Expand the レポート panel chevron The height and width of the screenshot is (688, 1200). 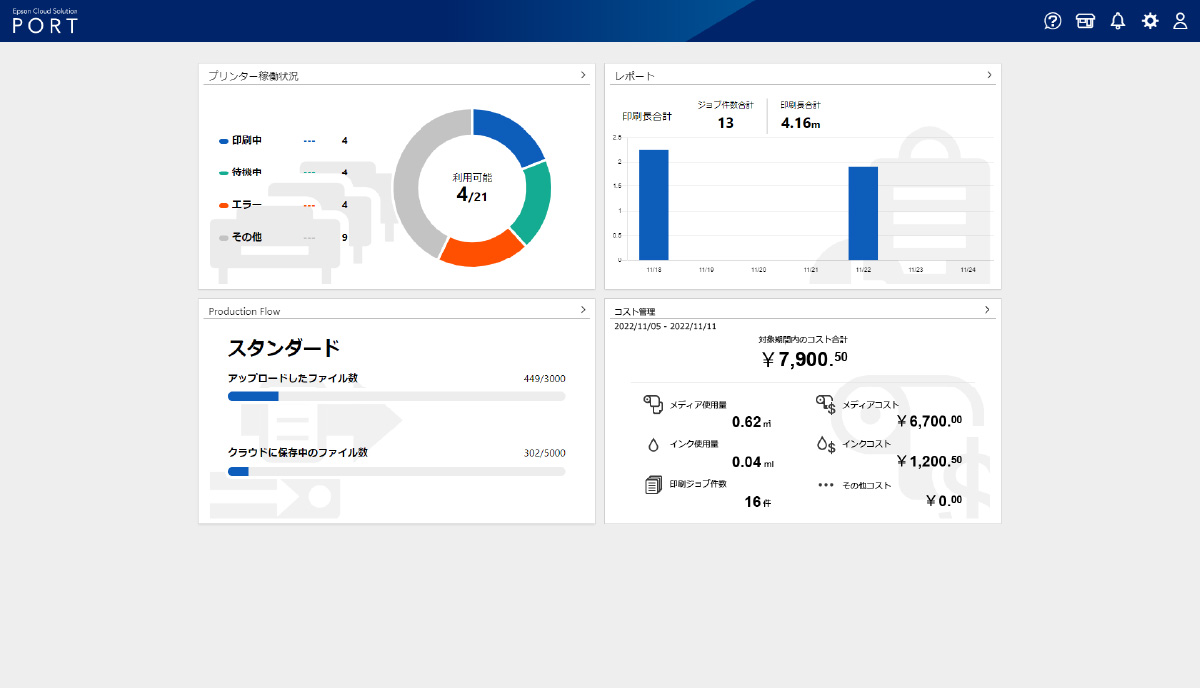989,75
